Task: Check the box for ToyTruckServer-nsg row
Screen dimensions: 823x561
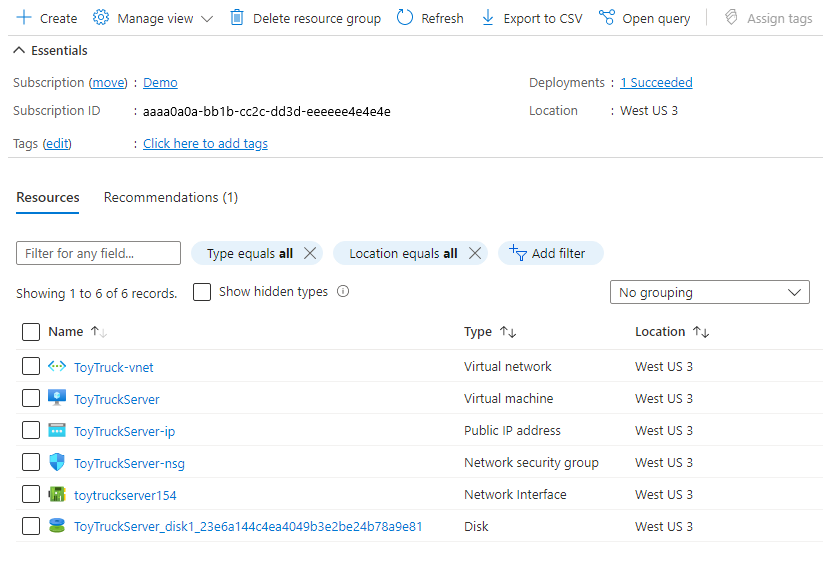Action: [x=31, y=462]
